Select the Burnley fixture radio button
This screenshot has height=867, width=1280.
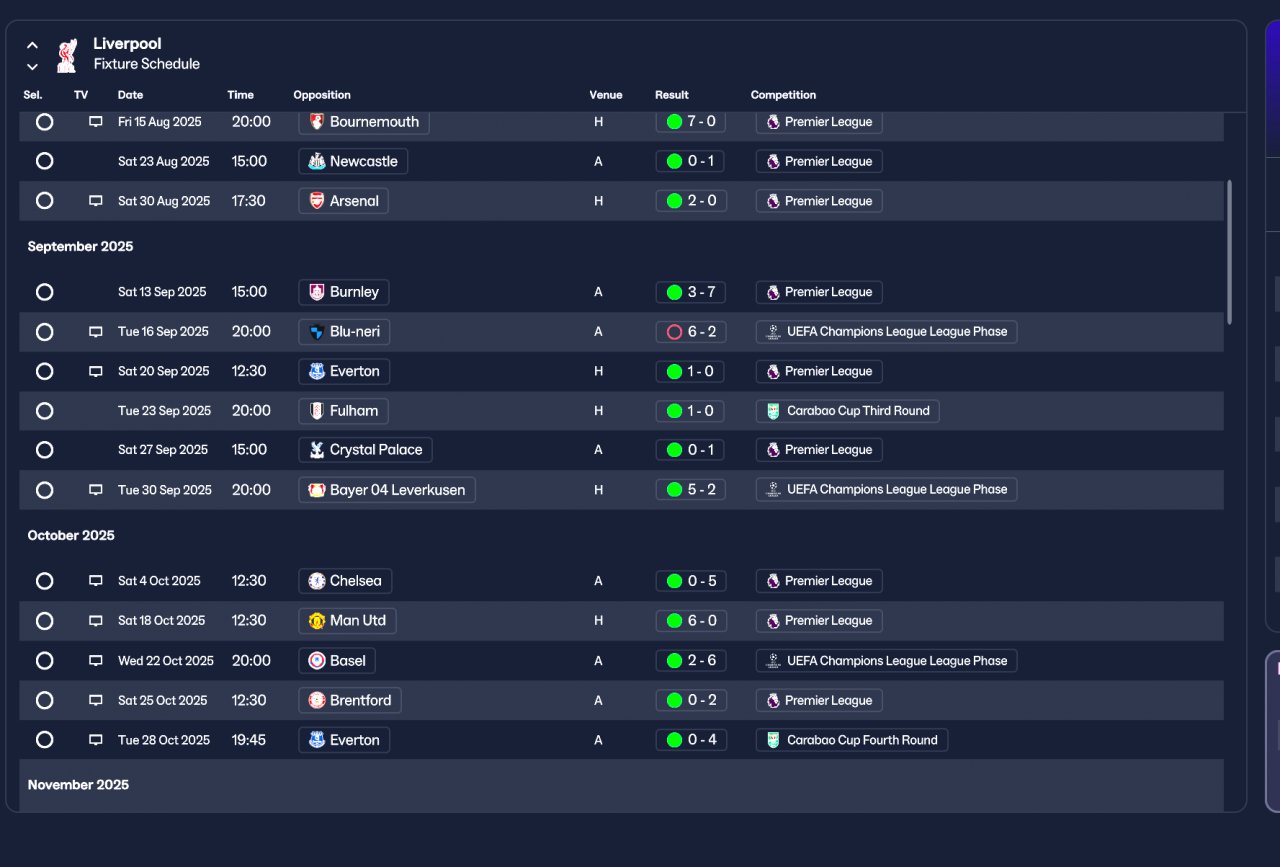click(44, 292)
